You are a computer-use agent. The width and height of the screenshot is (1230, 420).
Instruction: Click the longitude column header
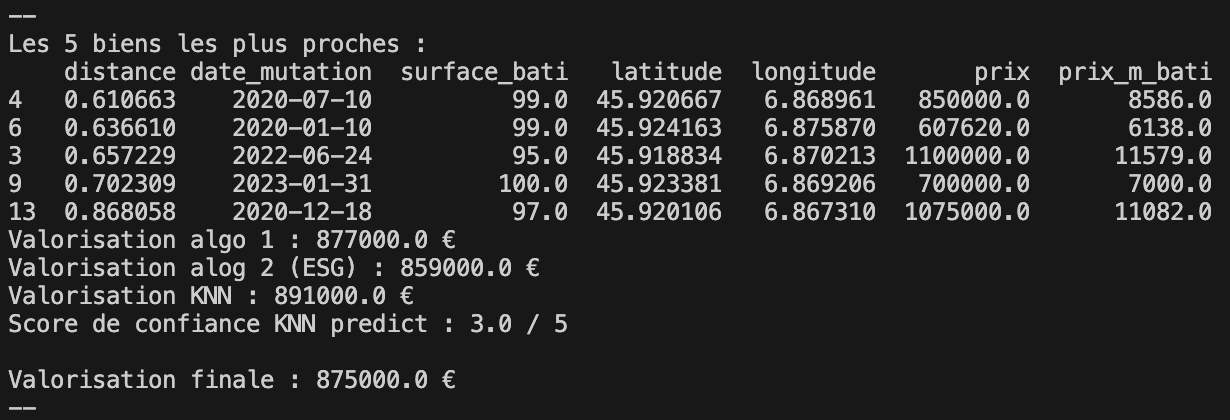(x=814, y=72)
